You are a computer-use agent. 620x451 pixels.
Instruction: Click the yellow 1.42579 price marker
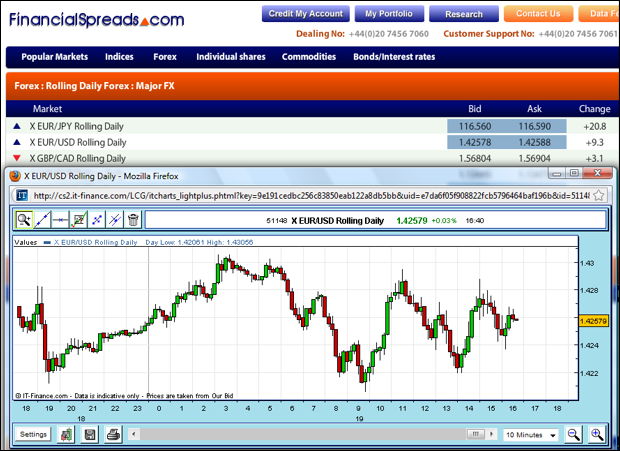(x=593, y=321)
